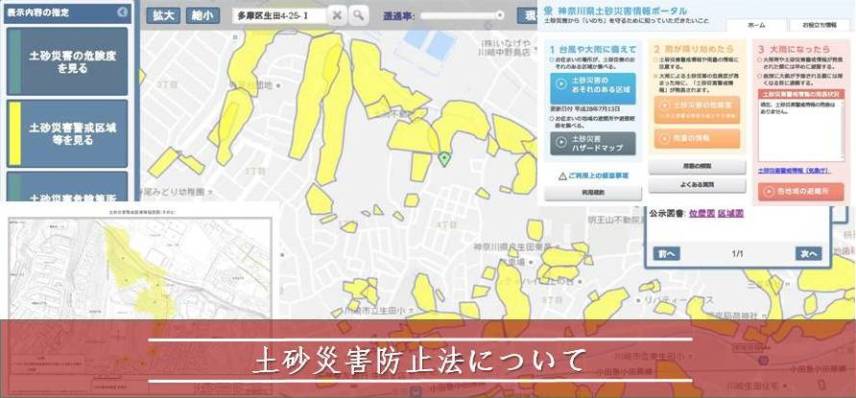Click the 1/1 page indicator
Screen dimensions: 856x398
(x=738, y=254)
